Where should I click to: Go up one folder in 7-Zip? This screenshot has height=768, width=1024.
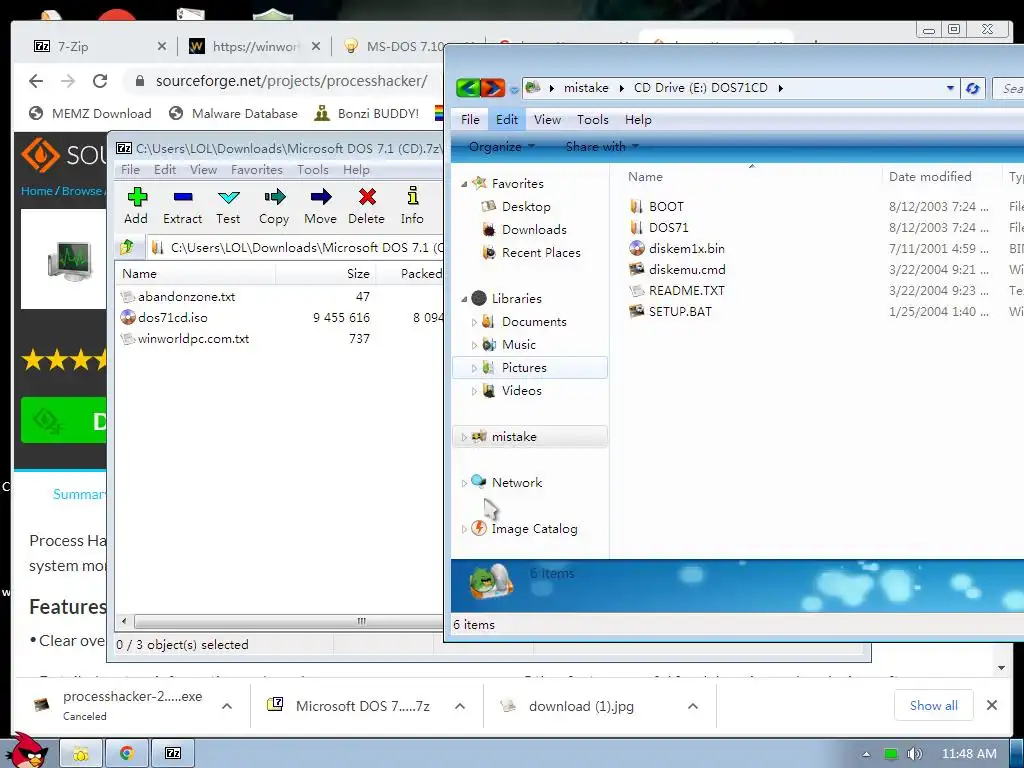[x=127, y=248]
